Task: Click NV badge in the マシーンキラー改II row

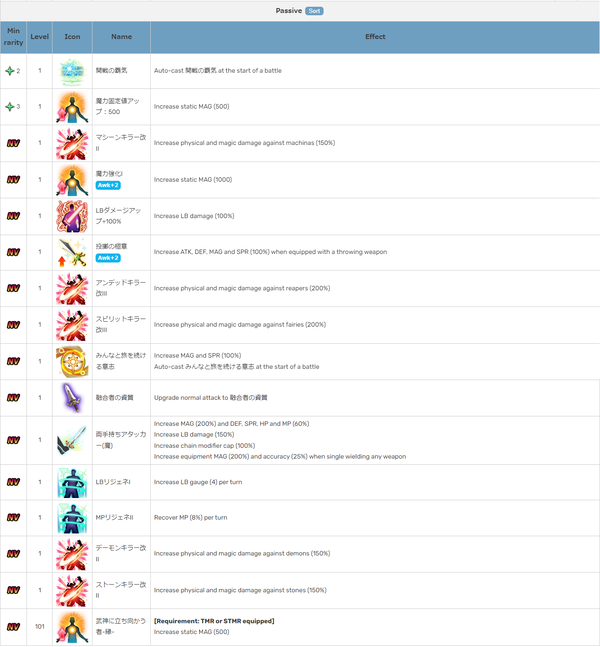Action: point(13,143)
